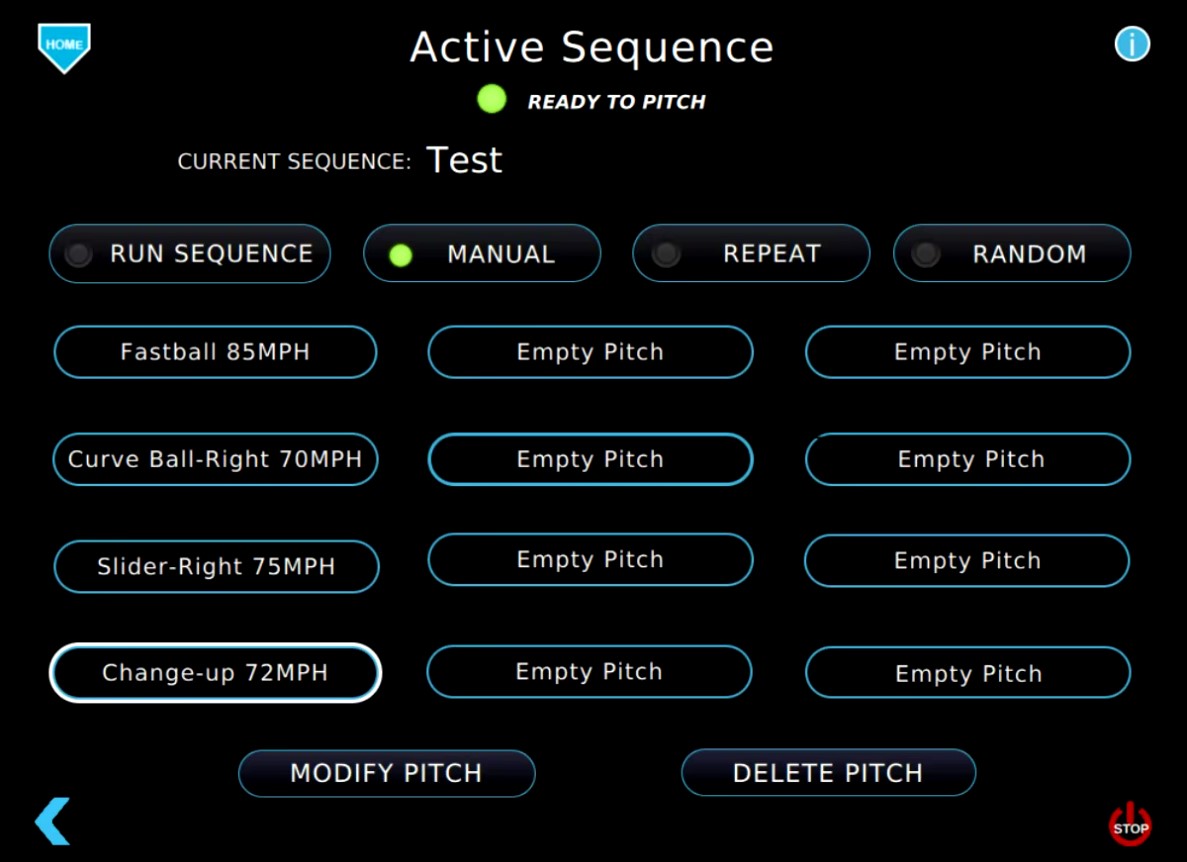Select the Fastball 85MPH pitch

pos(215,352)
